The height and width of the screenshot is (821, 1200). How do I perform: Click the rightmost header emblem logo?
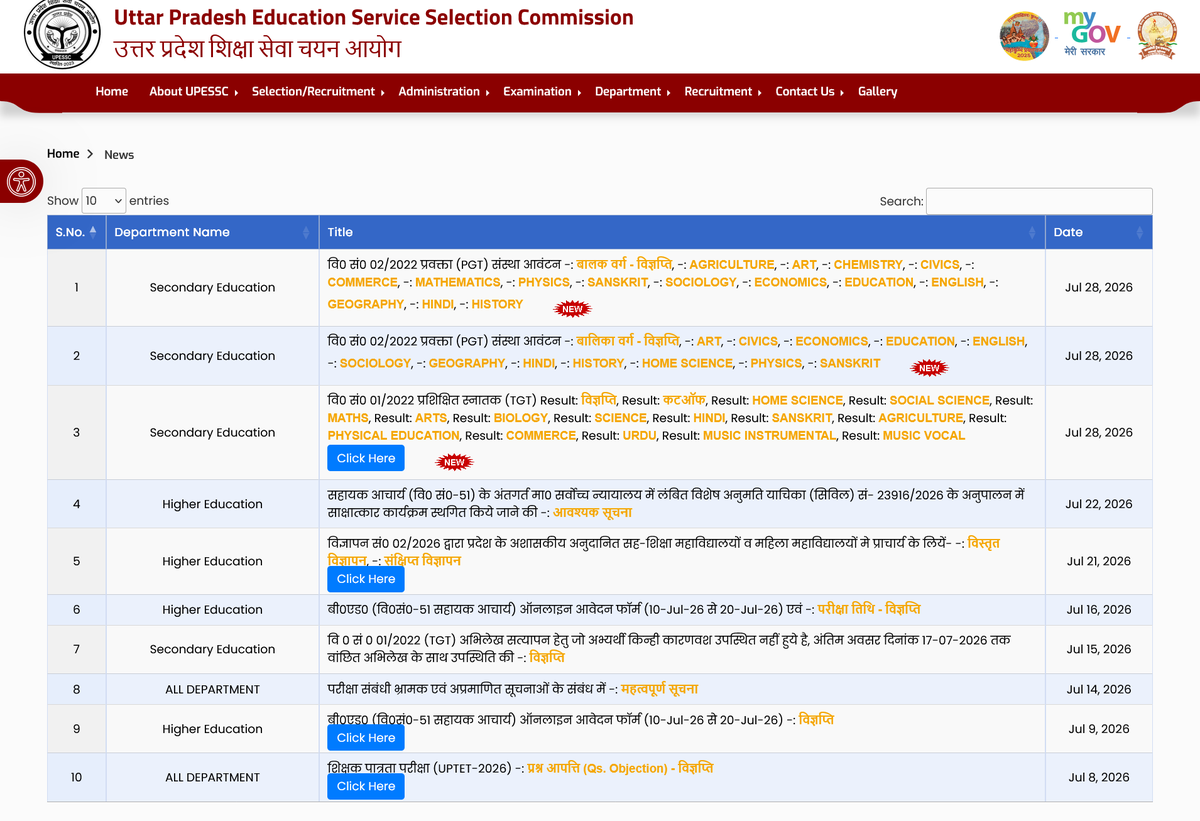tap(1157, 35)
